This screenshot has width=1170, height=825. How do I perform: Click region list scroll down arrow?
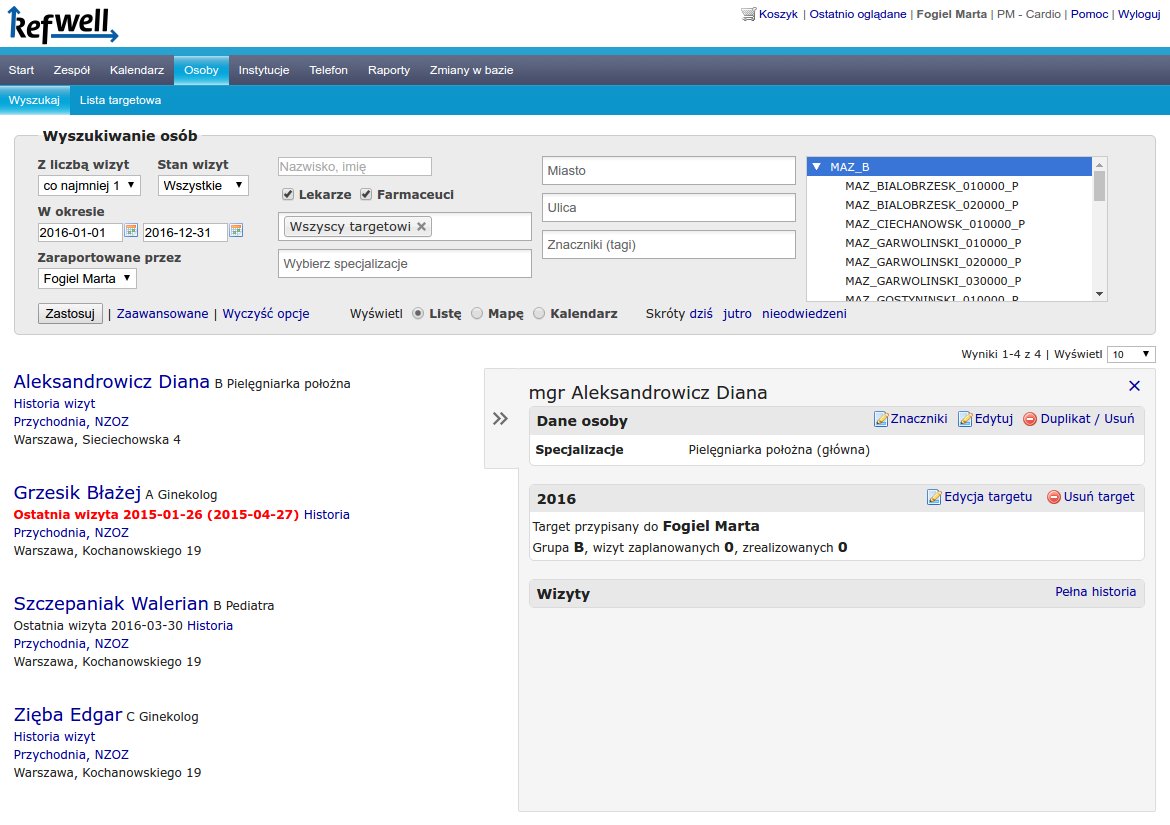[x=1099, y=294]
